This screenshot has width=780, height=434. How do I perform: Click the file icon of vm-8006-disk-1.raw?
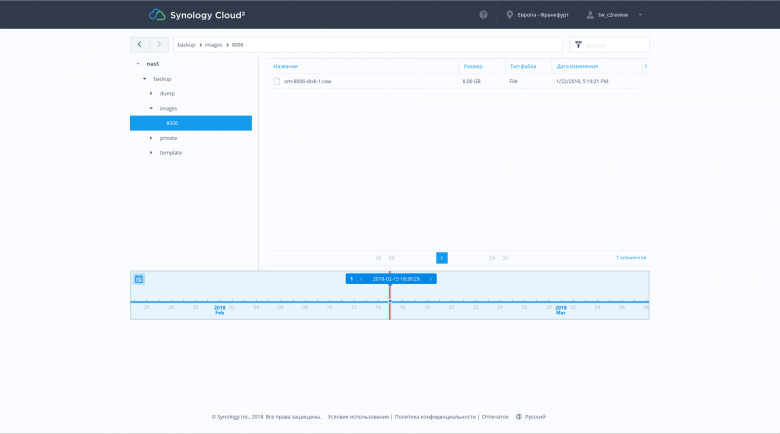(277, 81)
